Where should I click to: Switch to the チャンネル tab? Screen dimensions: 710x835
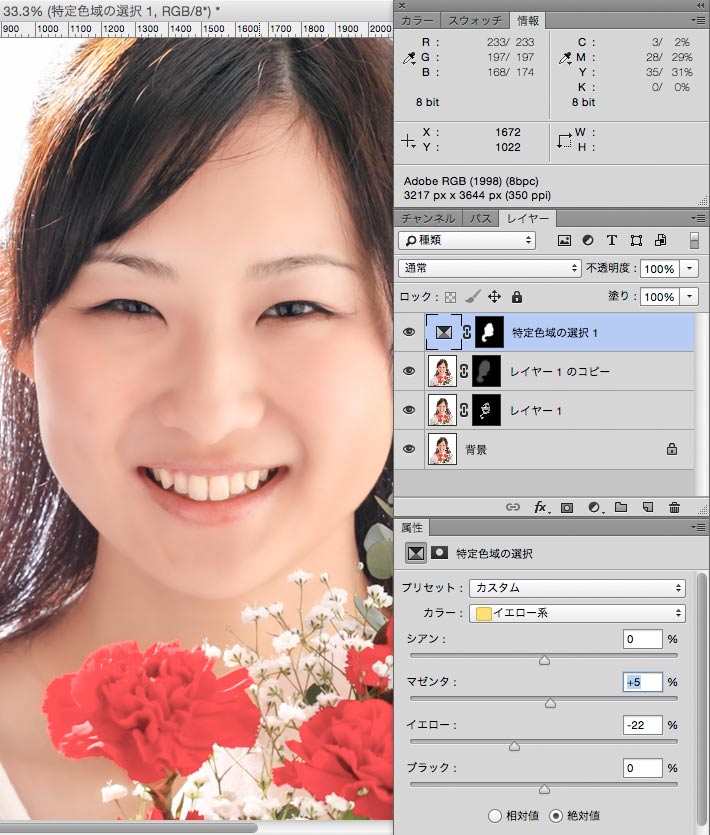point(428,218)
